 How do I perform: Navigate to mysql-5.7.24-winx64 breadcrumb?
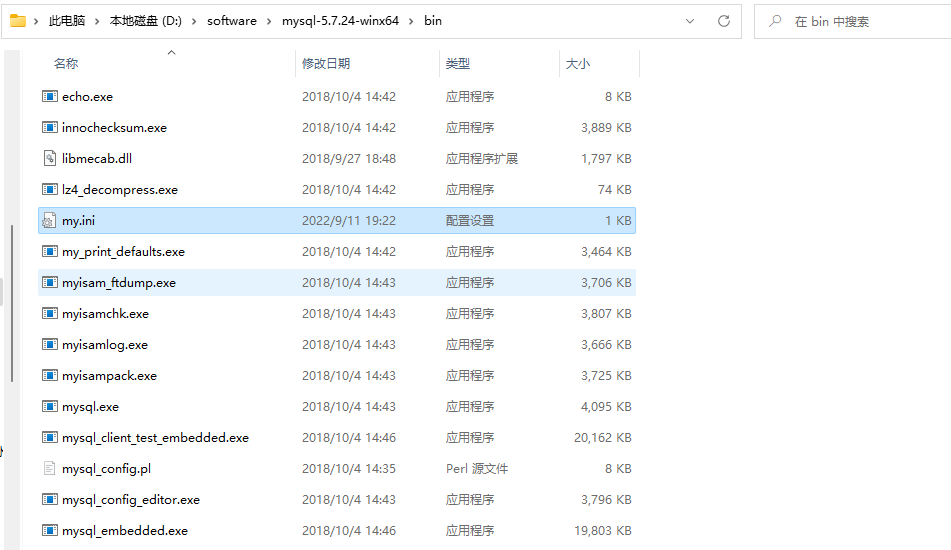tap(340, 21)
